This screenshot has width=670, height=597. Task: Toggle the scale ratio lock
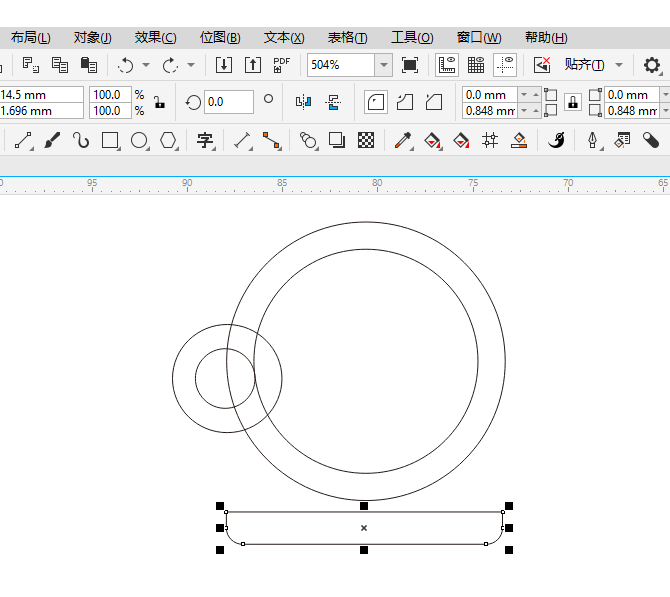[159, 102]
